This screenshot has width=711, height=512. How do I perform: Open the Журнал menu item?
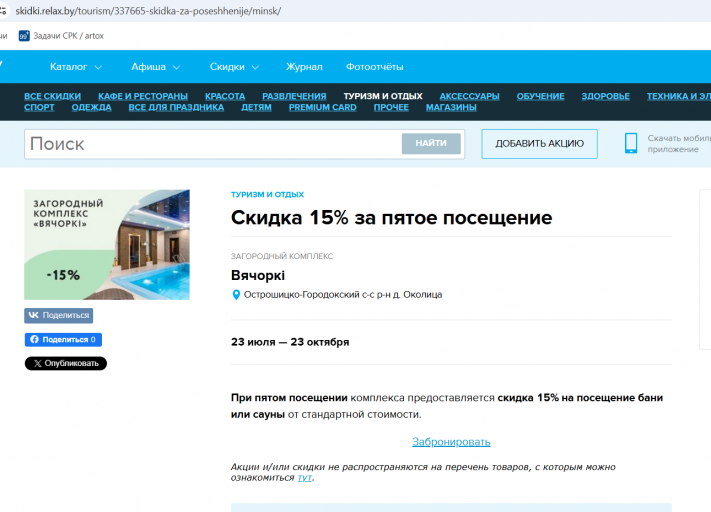pyautogui.click(x=304, y=67)
